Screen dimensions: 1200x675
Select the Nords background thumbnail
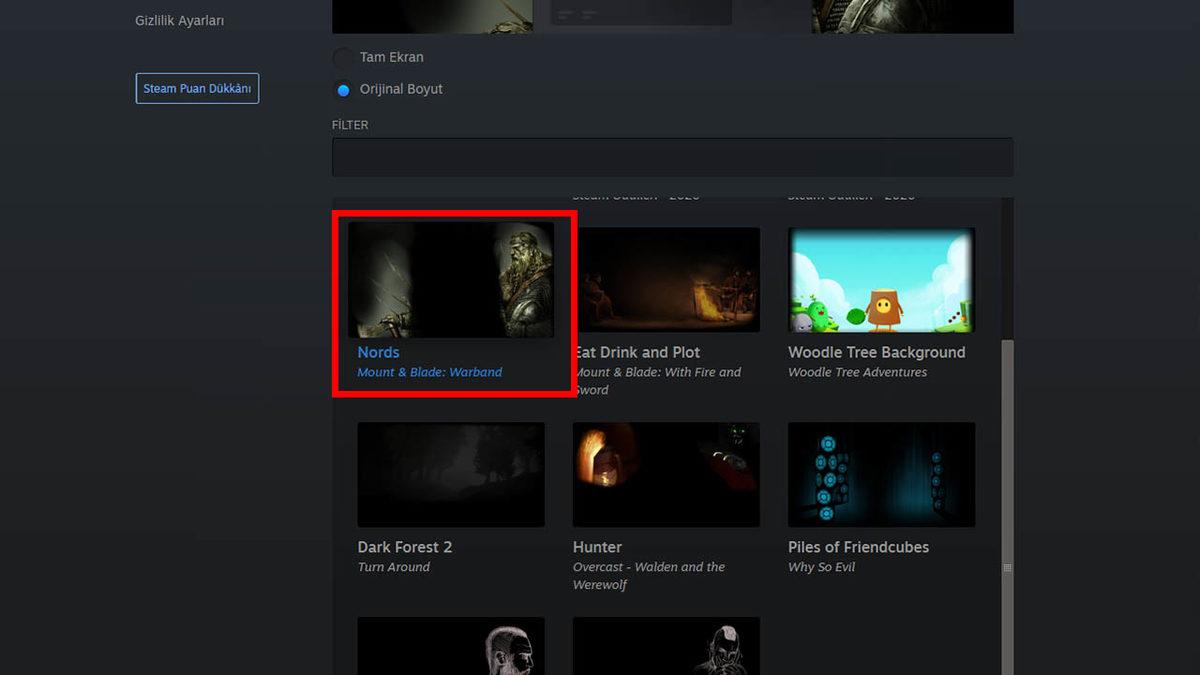(451, 280)
